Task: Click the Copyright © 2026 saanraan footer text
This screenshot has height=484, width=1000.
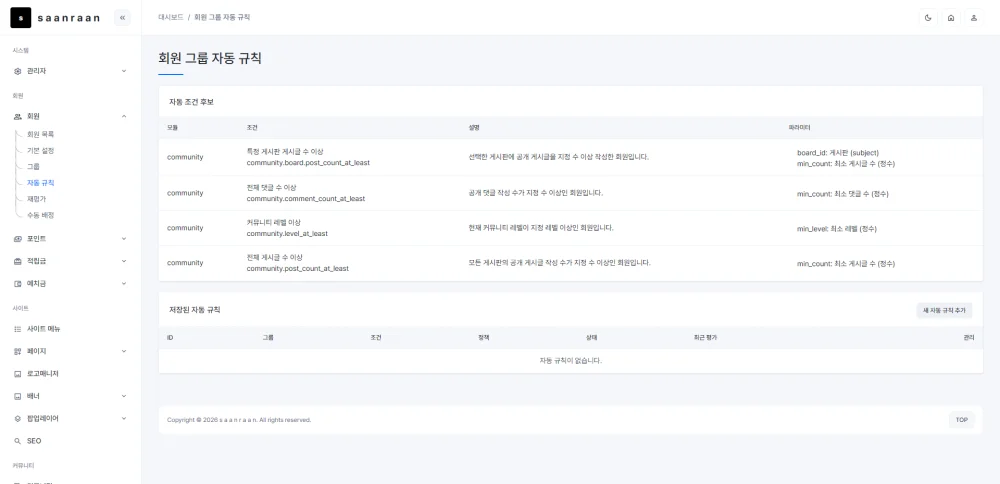Action: pos(239,420)
